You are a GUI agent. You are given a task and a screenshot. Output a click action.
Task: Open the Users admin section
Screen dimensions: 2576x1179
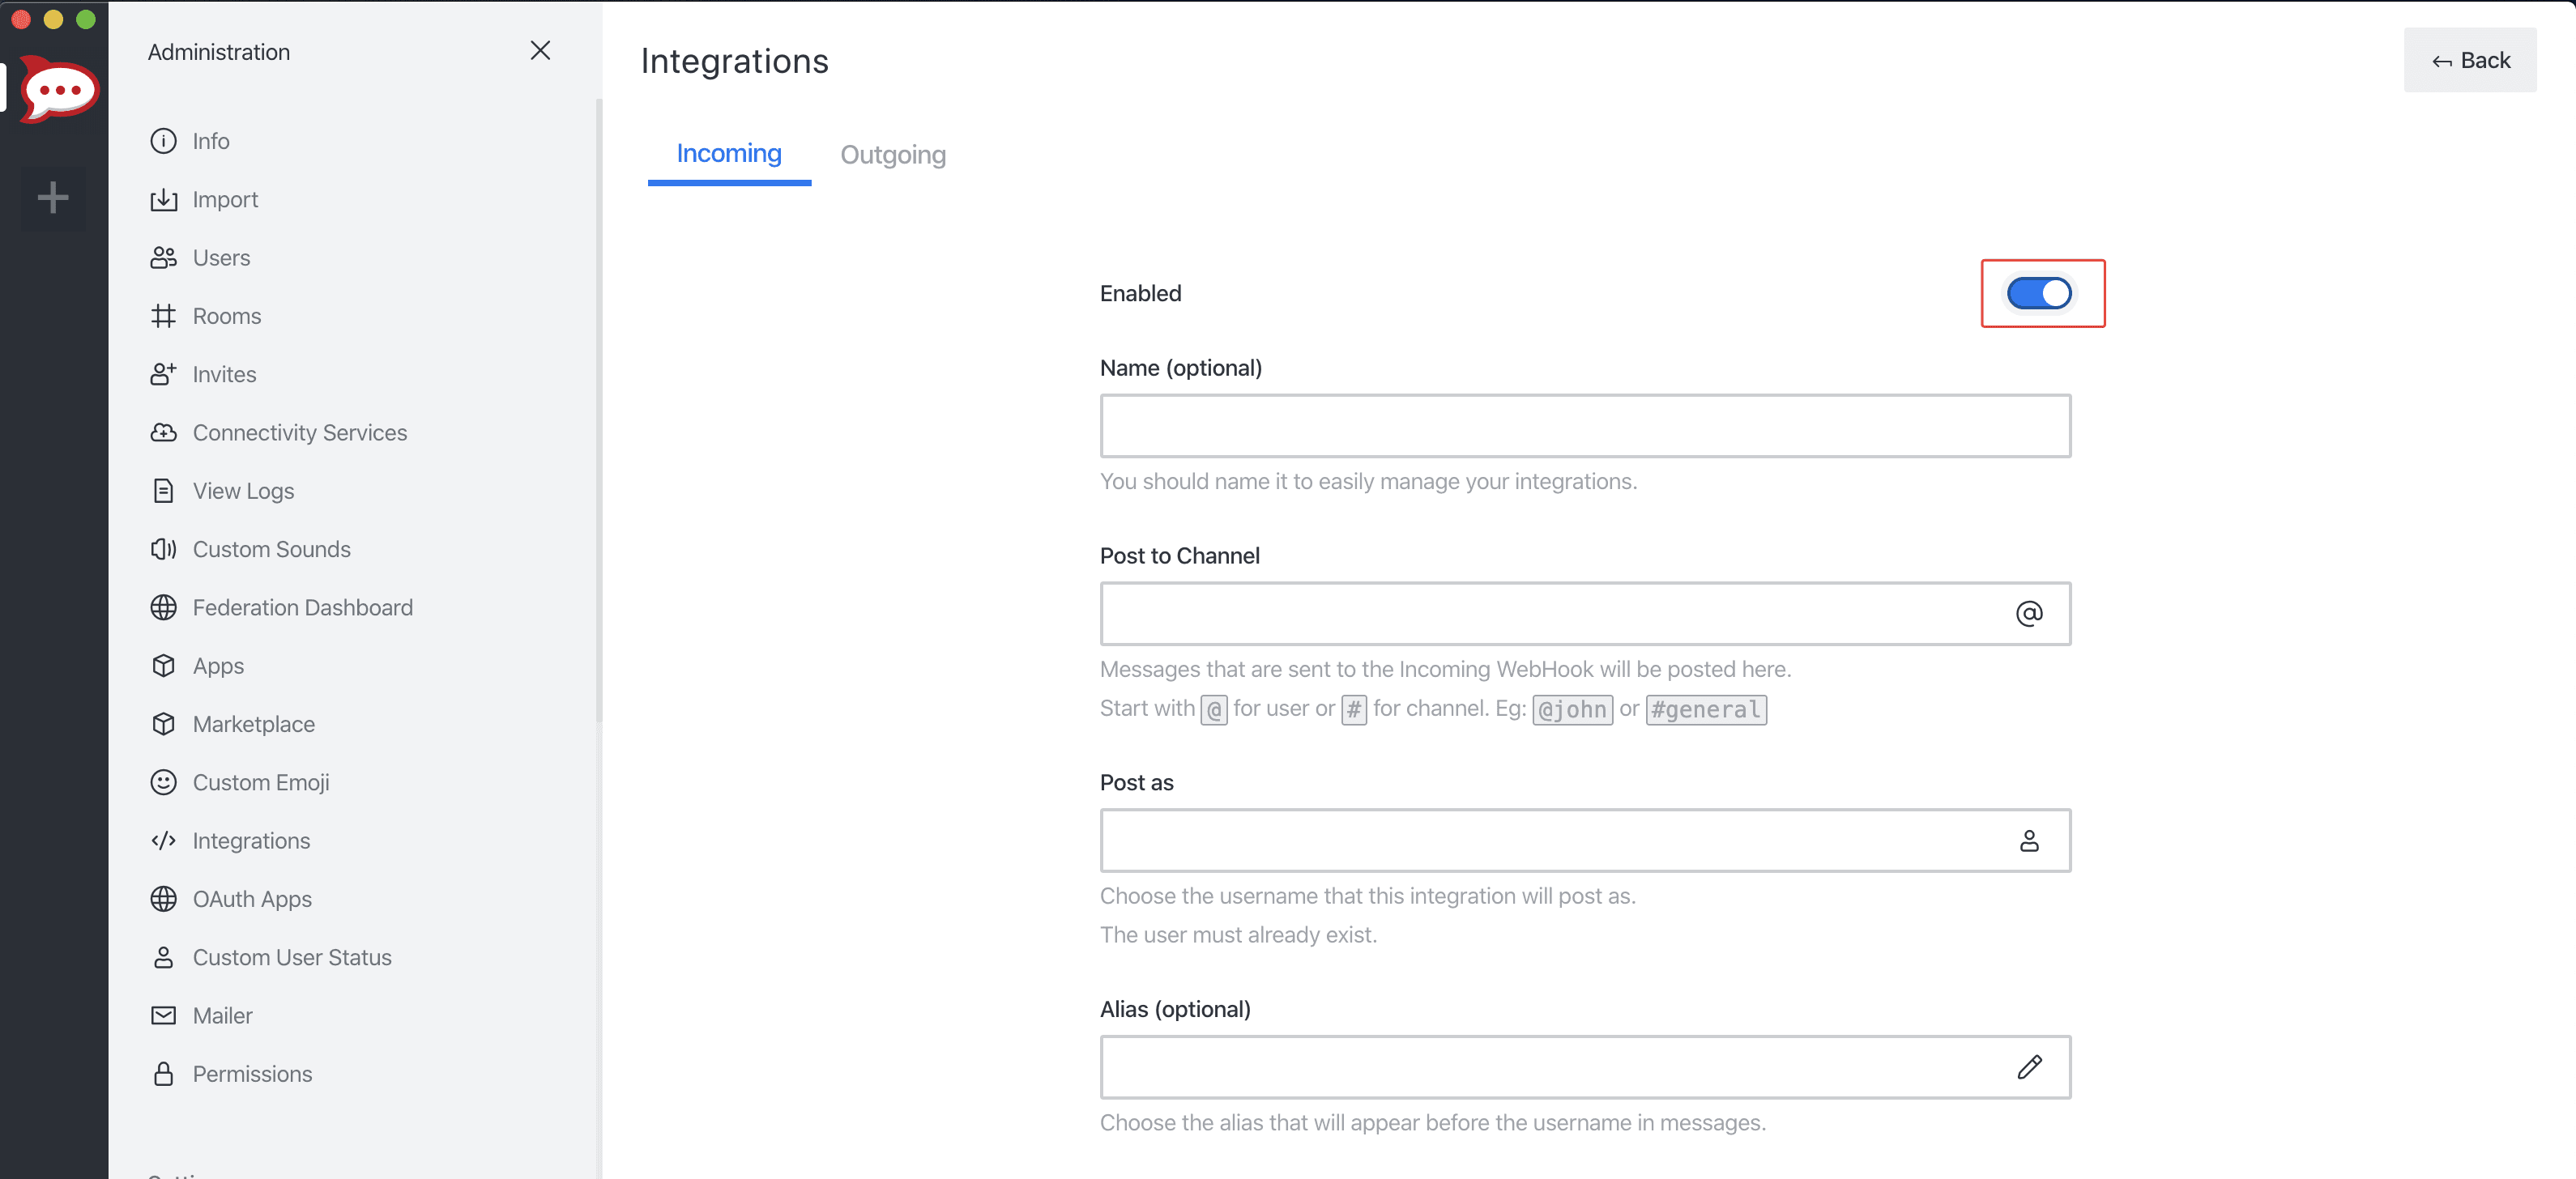pyautogui.click(x=220, y=257)
